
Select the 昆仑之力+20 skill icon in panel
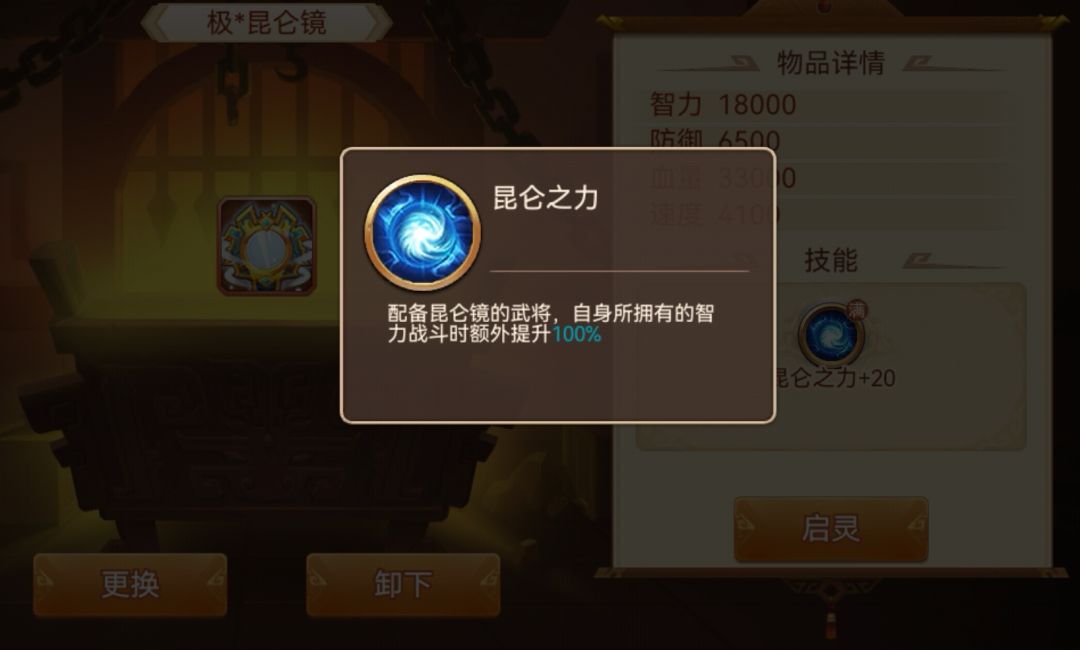coord(831,335)
